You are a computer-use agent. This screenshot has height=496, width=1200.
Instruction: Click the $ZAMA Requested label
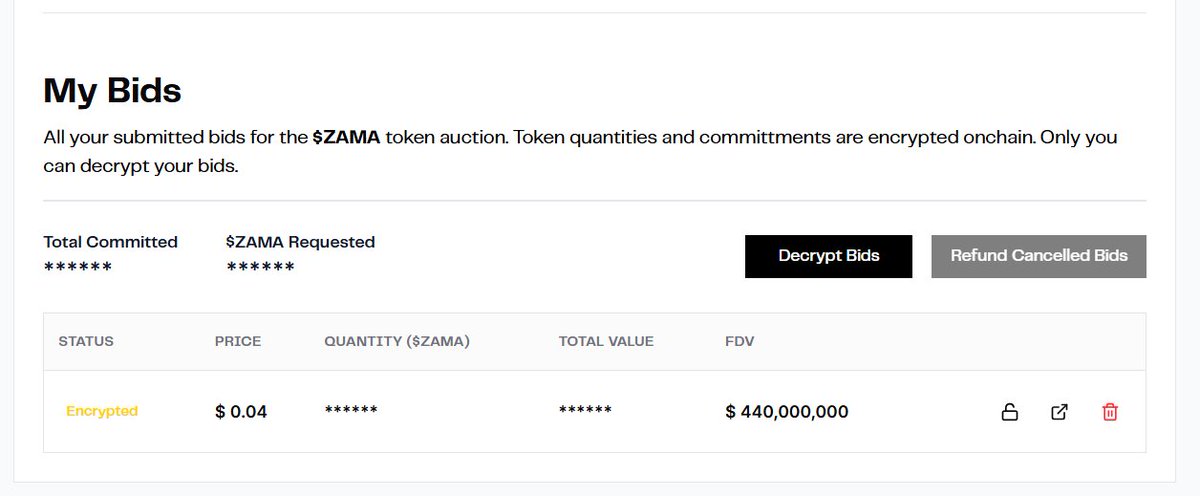tap(301, 242)
